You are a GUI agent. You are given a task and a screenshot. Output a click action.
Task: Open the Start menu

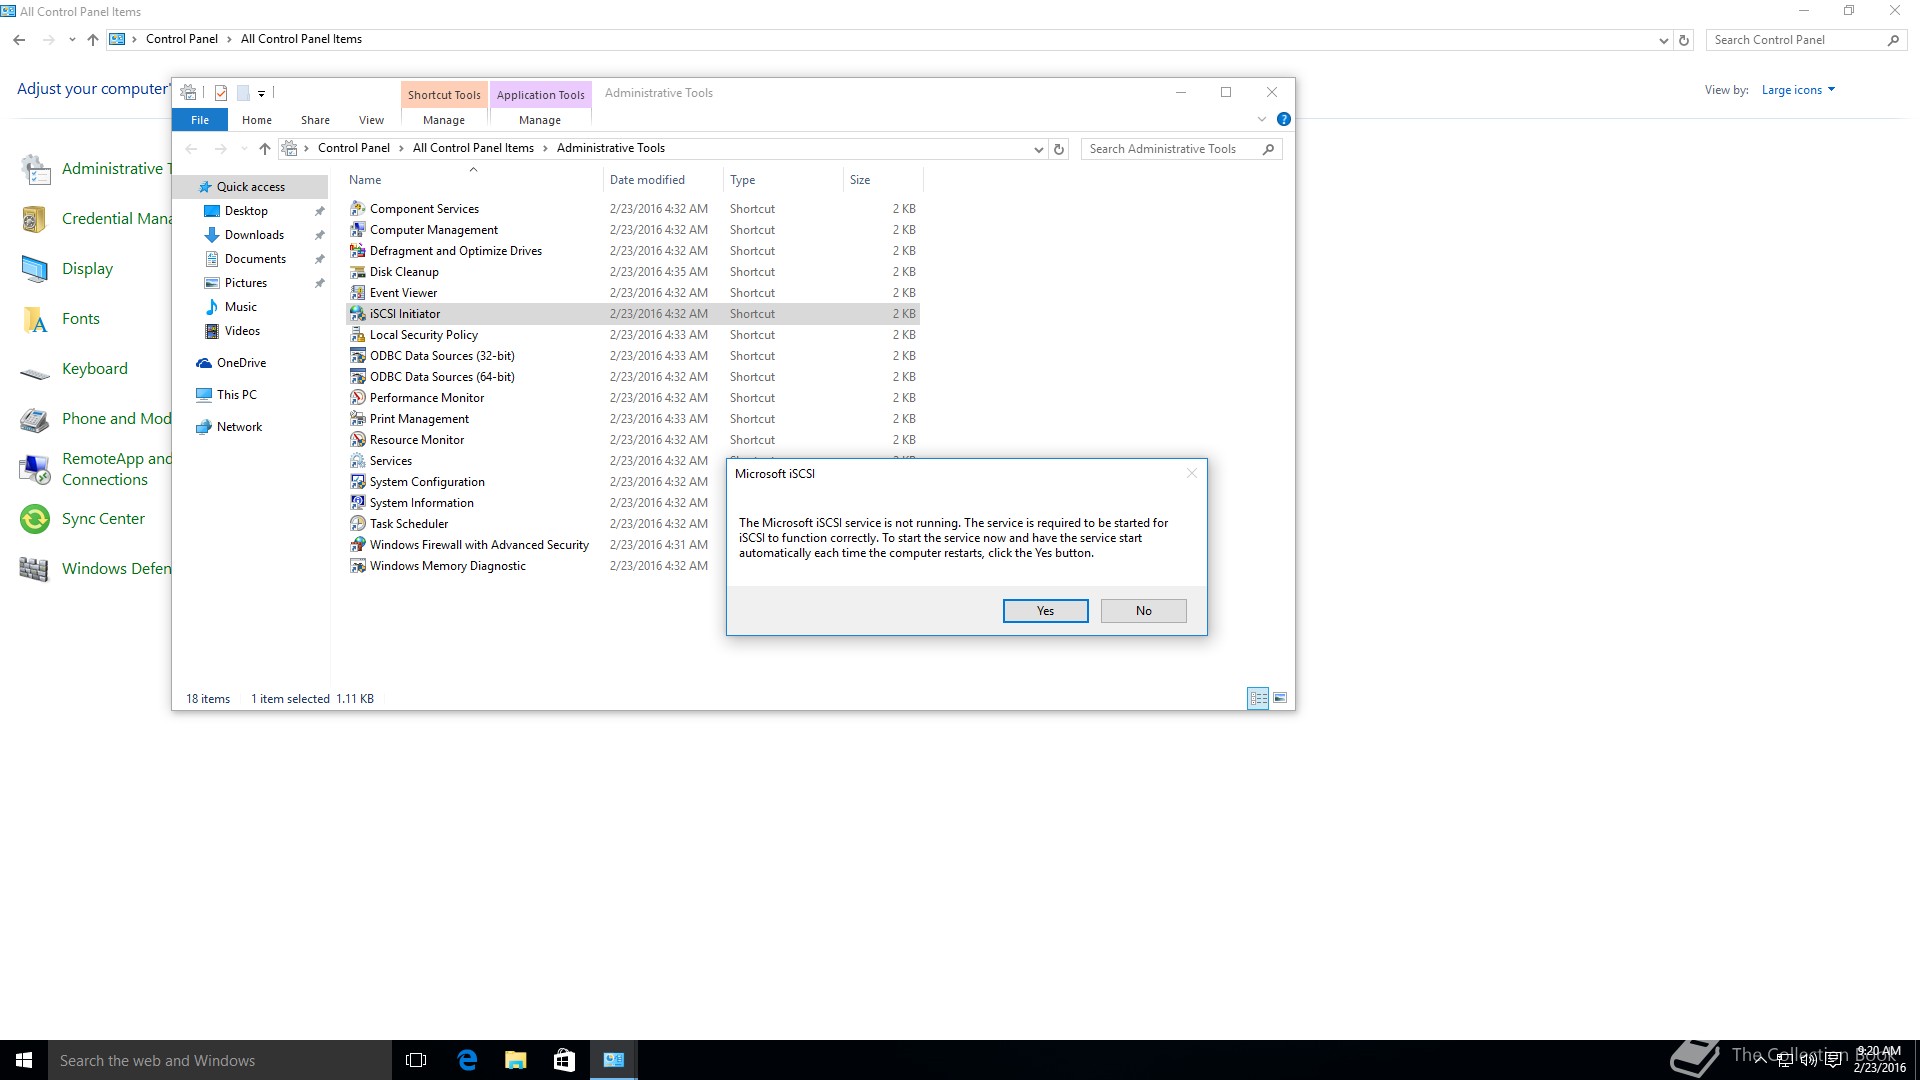[x=24, y=1060]
